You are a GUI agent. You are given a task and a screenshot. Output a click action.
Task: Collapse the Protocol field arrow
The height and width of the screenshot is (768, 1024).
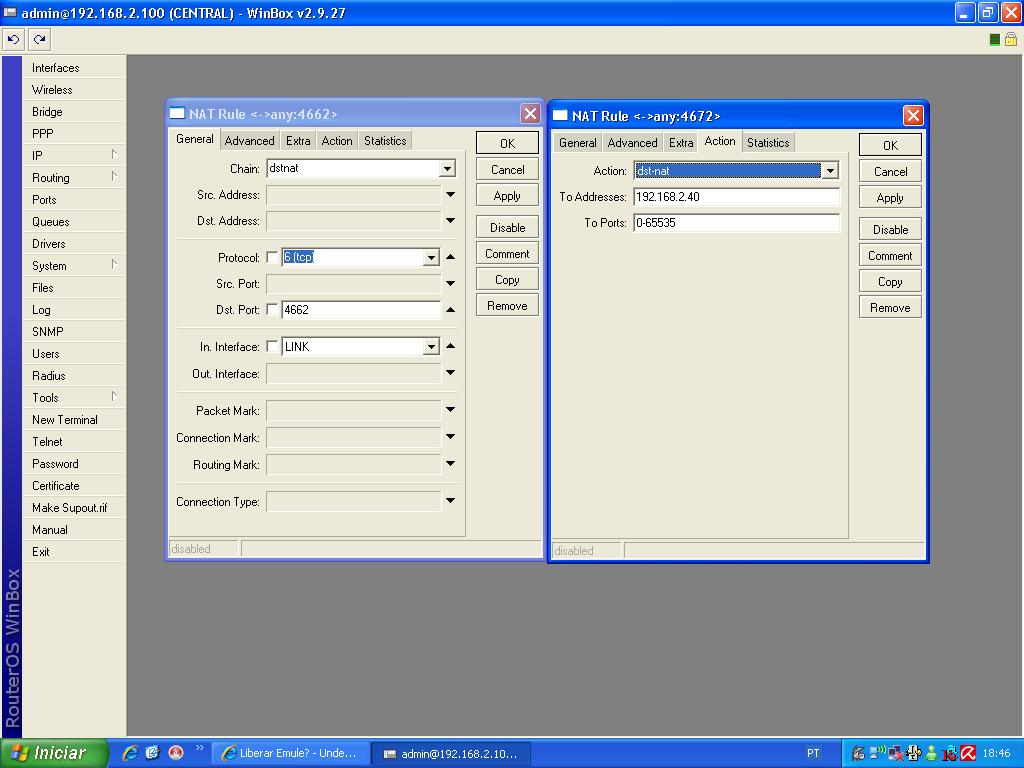coord(451,257)
